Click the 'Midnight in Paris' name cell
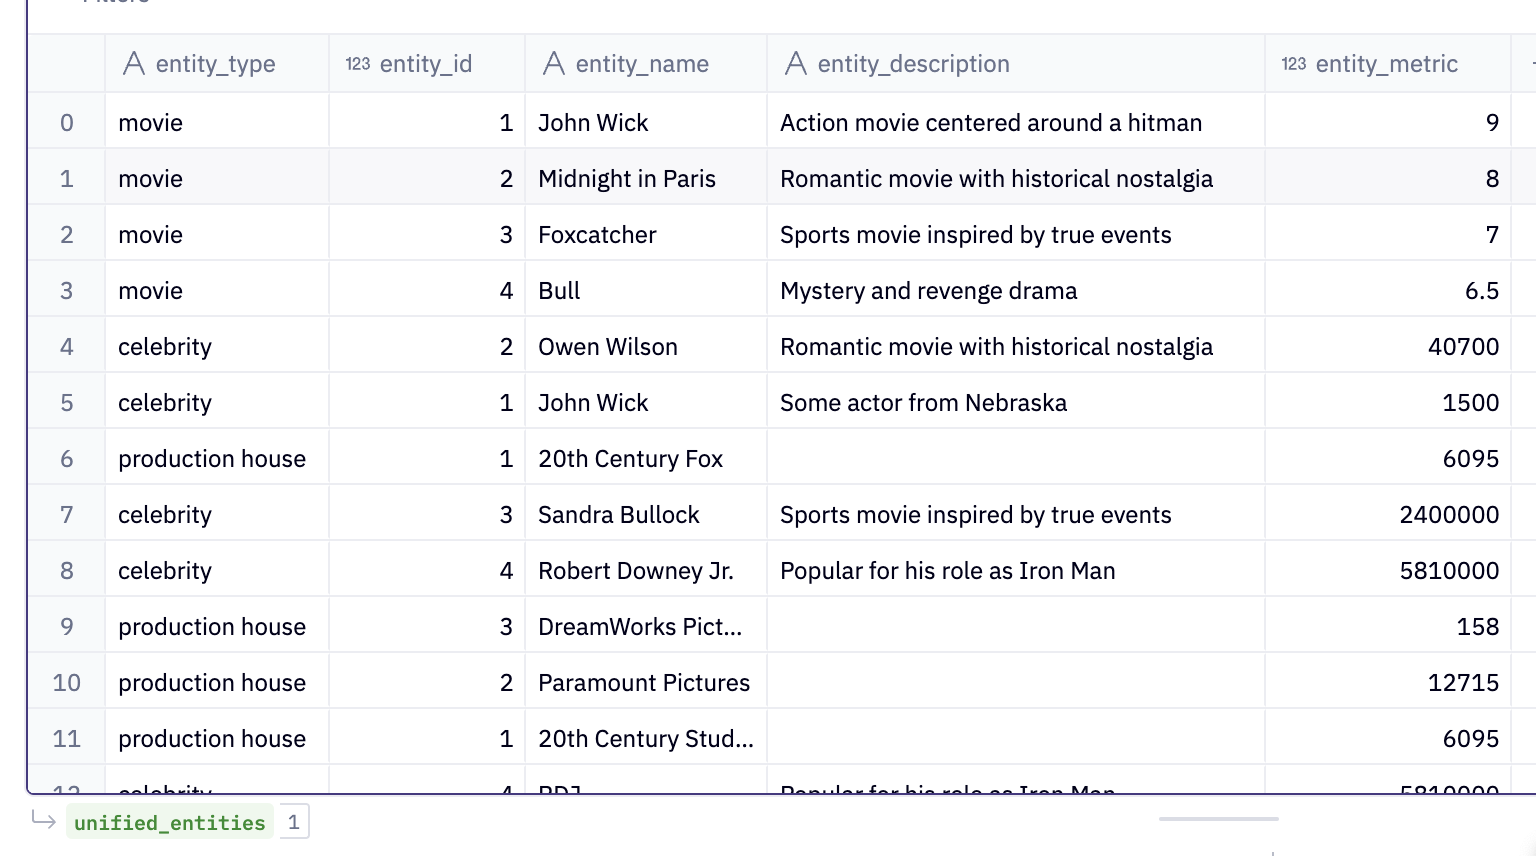The width and height of the screenshot is (1536, 856). point(646,179)
